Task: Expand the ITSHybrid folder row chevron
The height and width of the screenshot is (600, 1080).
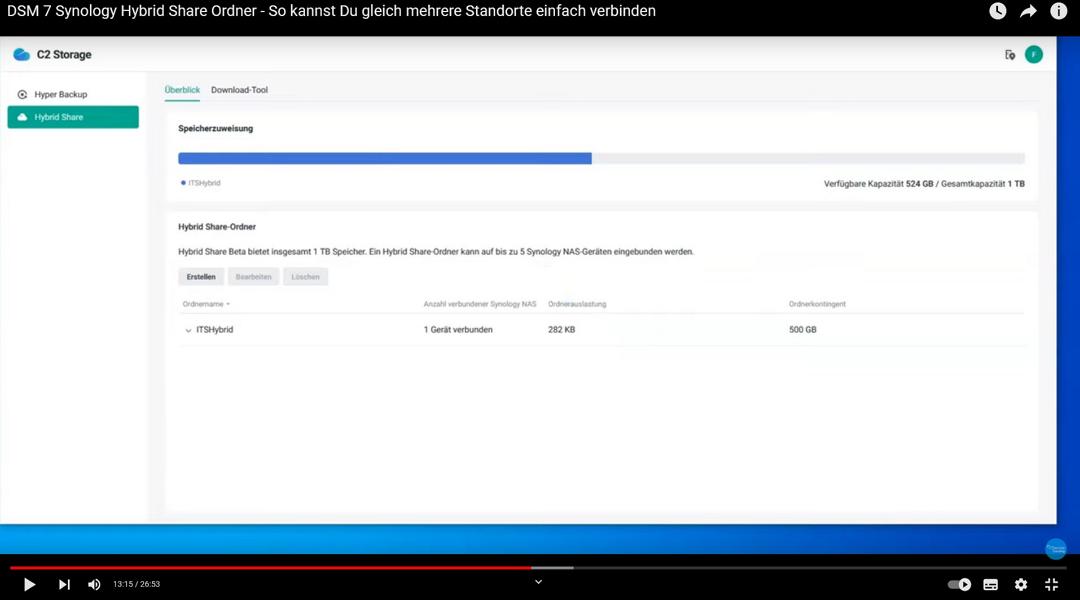Action: click(x=188, y=331)
